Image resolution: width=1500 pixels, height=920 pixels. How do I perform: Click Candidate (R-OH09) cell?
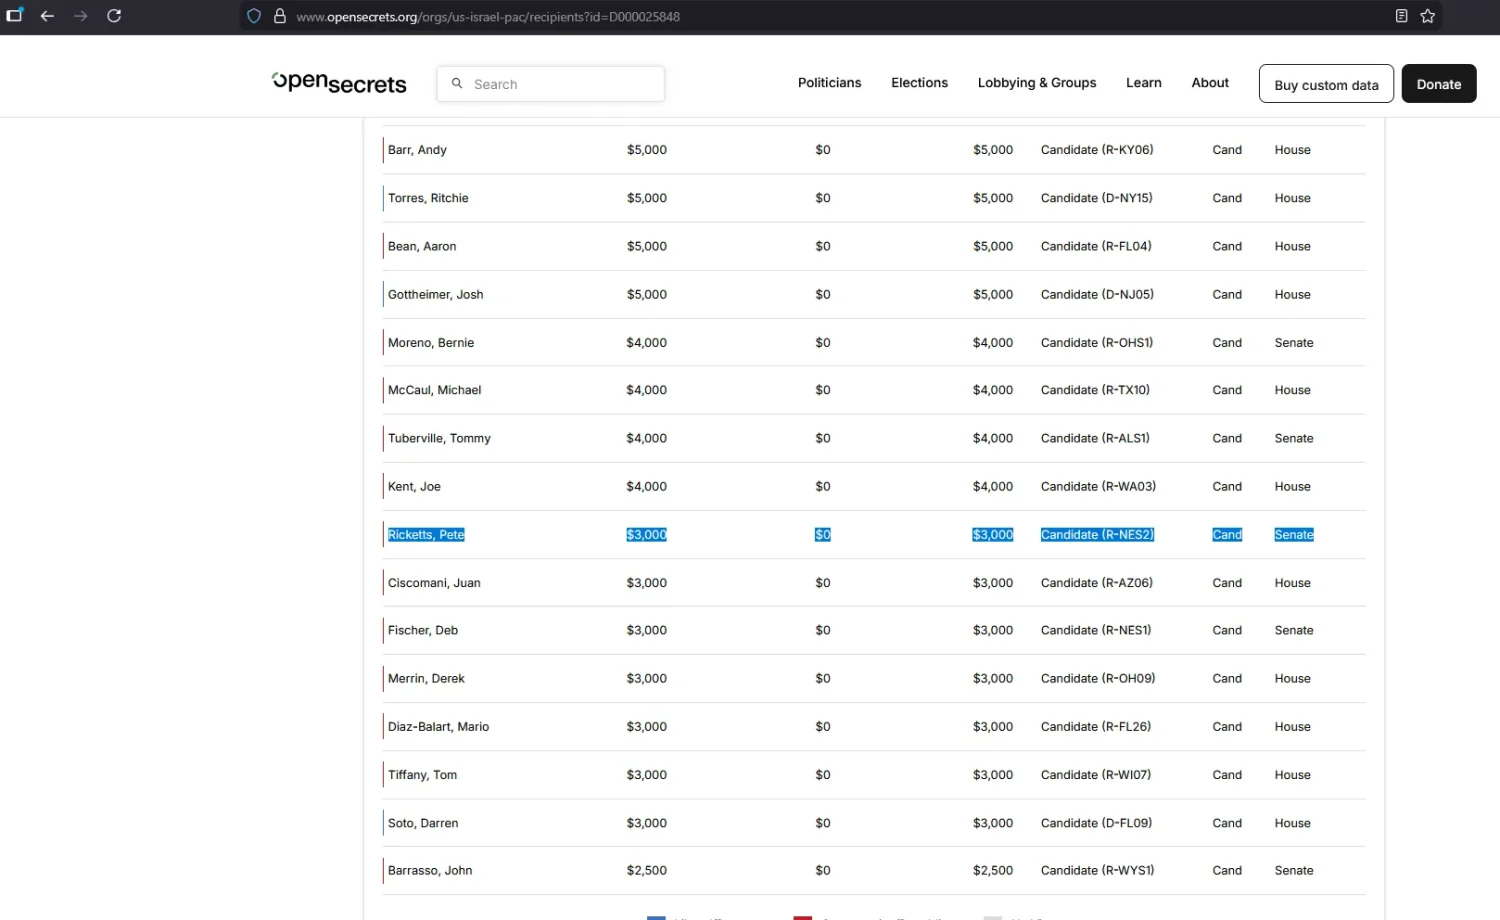[1098, 678]
